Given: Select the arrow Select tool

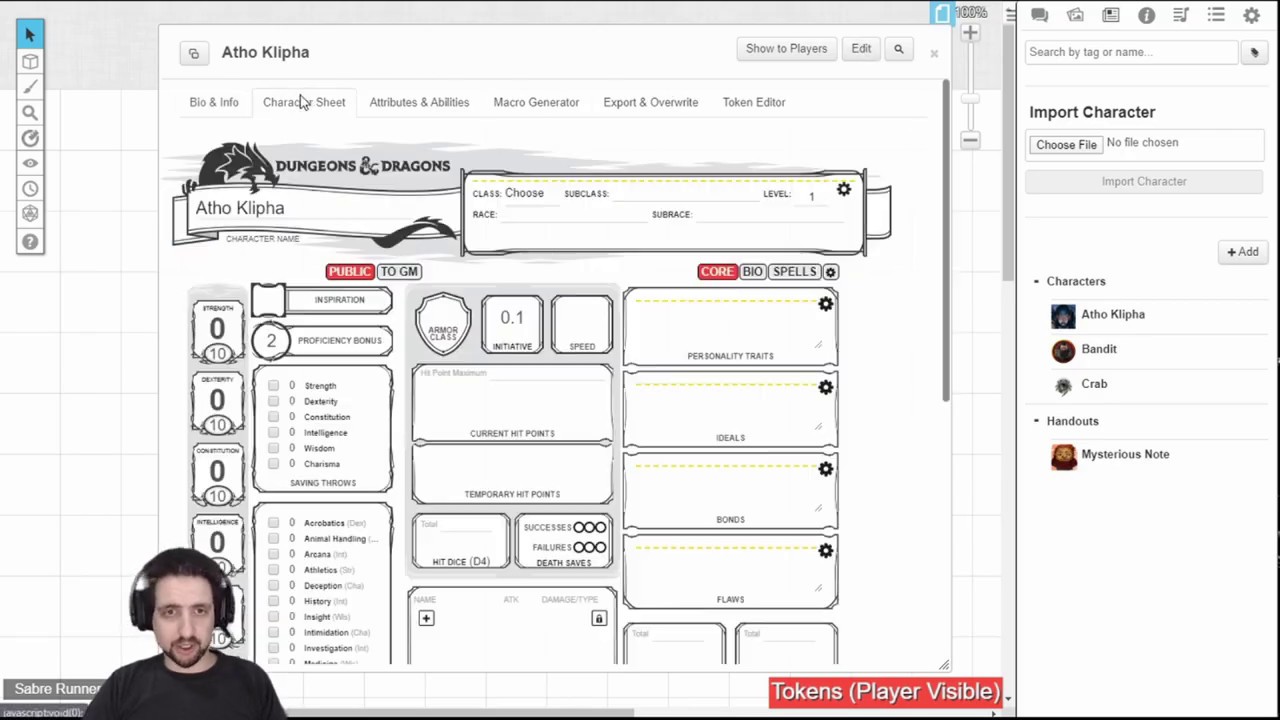Looking at the screenshot, I should pos(30,35).
